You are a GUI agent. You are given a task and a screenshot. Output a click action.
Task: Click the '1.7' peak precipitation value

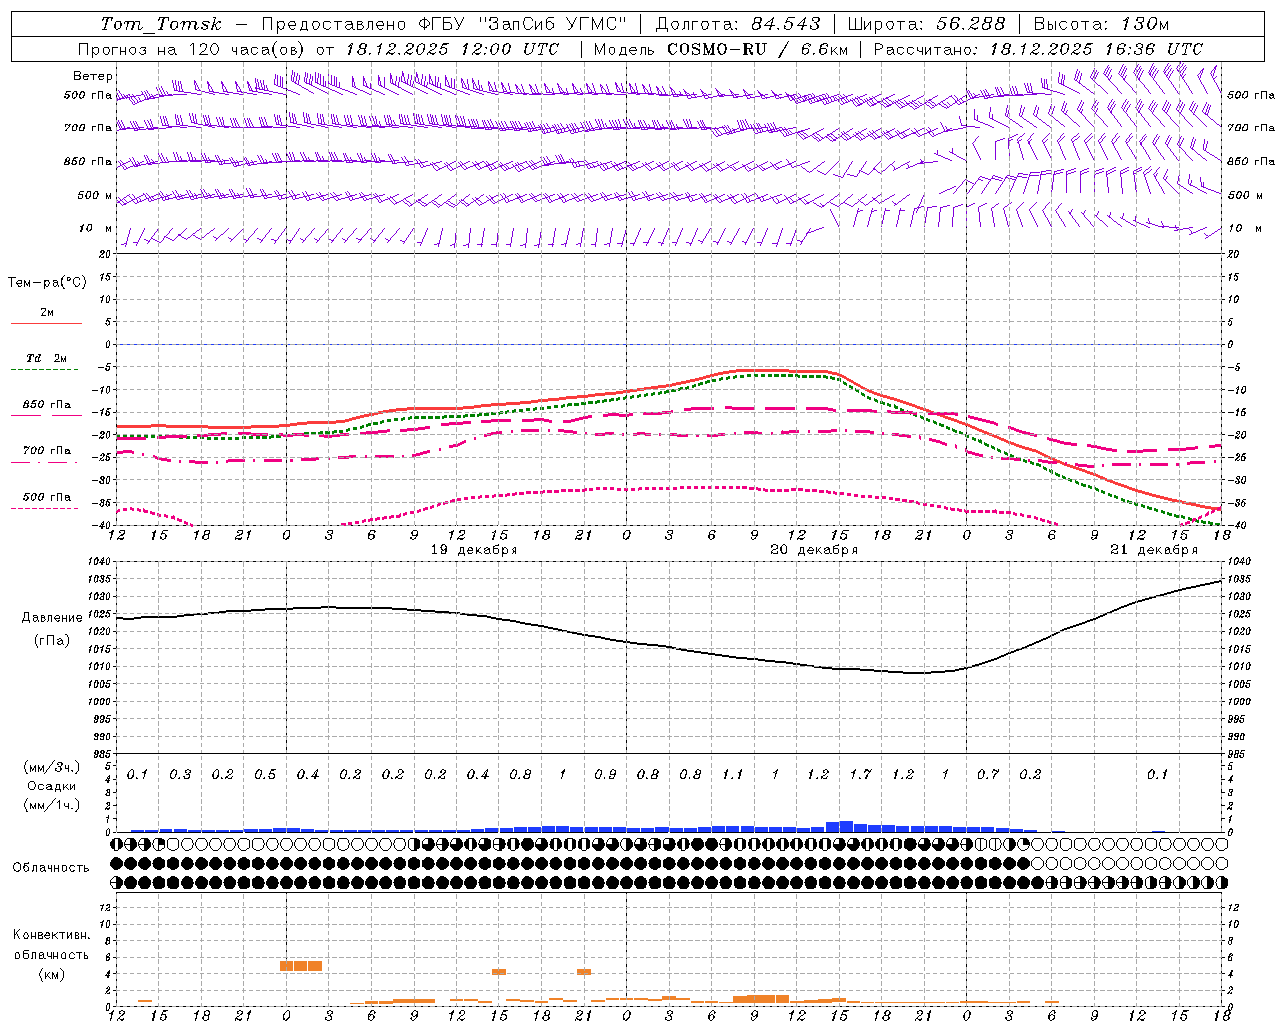coord(860,775)
